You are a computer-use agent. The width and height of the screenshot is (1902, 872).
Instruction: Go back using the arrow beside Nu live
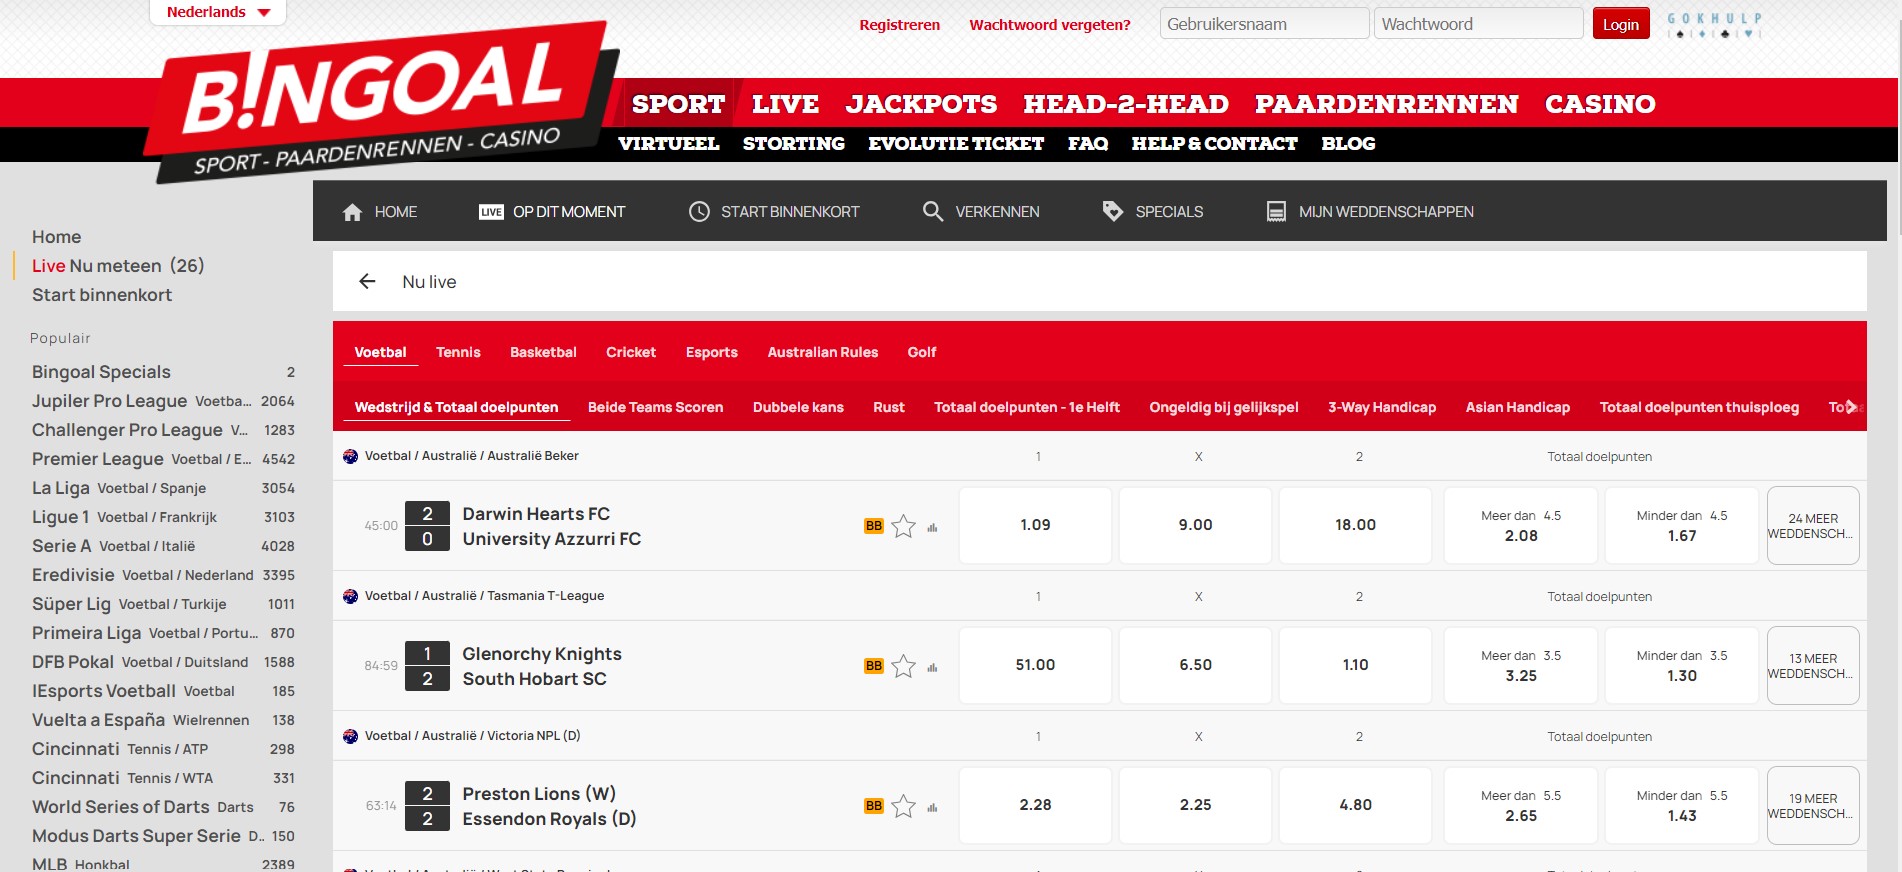point(367,282)
